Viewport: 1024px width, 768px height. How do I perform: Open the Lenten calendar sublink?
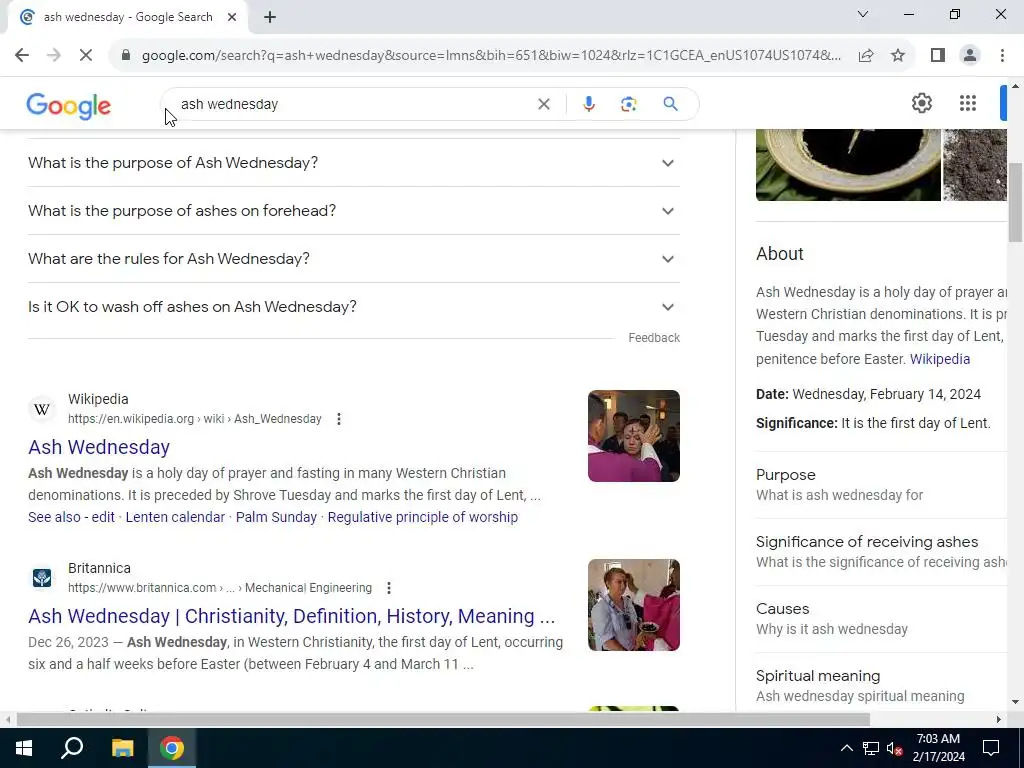click(x=175, y=517)
